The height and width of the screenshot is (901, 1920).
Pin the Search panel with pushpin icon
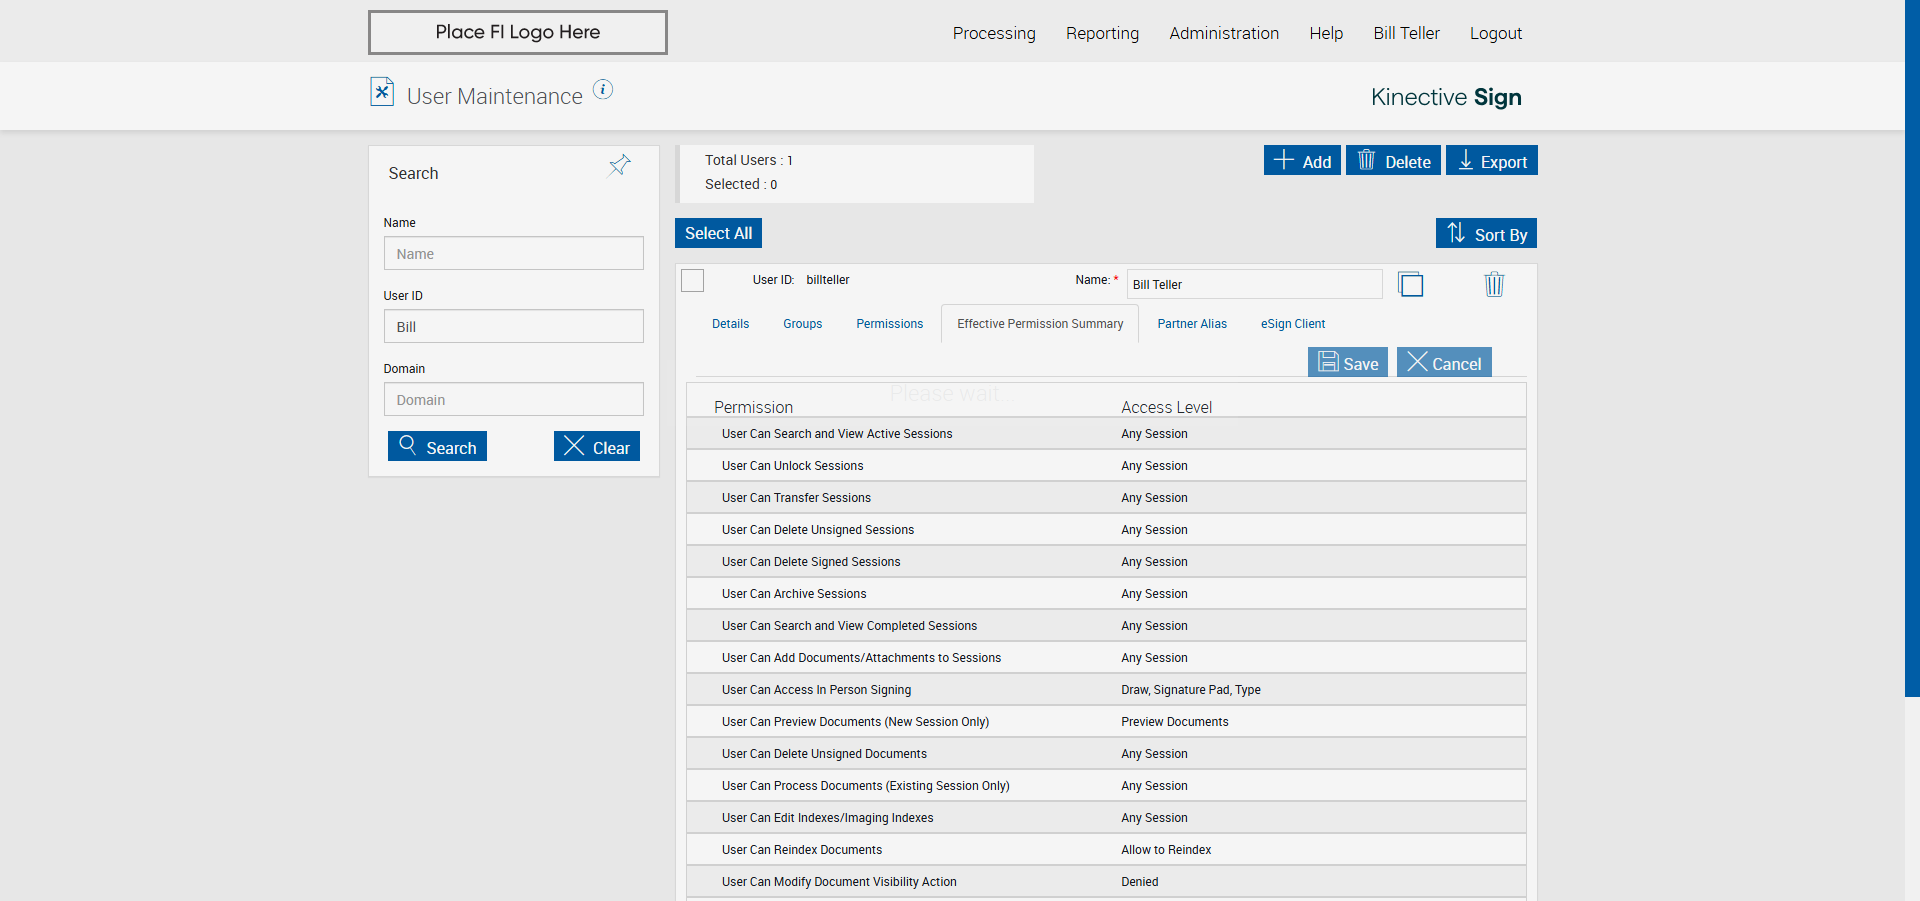tap(620, 165)
